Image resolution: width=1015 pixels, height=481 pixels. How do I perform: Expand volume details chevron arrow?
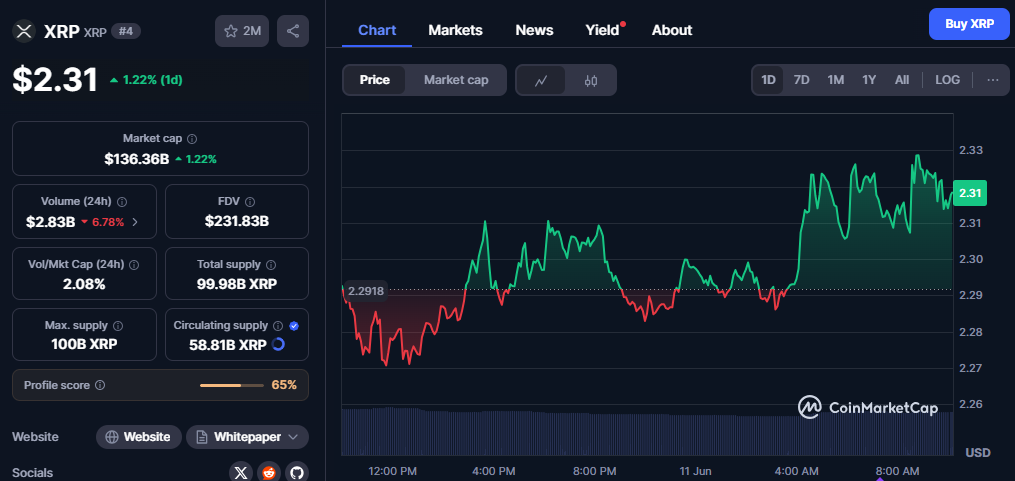point(135,222)
